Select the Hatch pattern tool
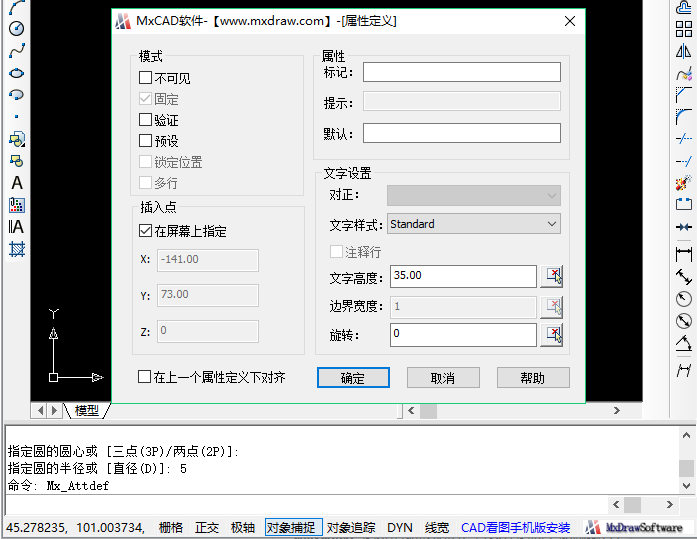 [16, 249]
